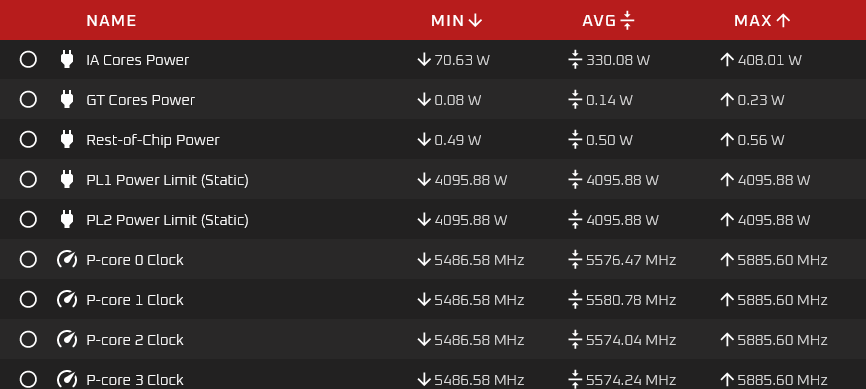Screen dimensions: 866x389
Task: Click the plug icon for PL1 Power Limit
Action: pos(67,179)
